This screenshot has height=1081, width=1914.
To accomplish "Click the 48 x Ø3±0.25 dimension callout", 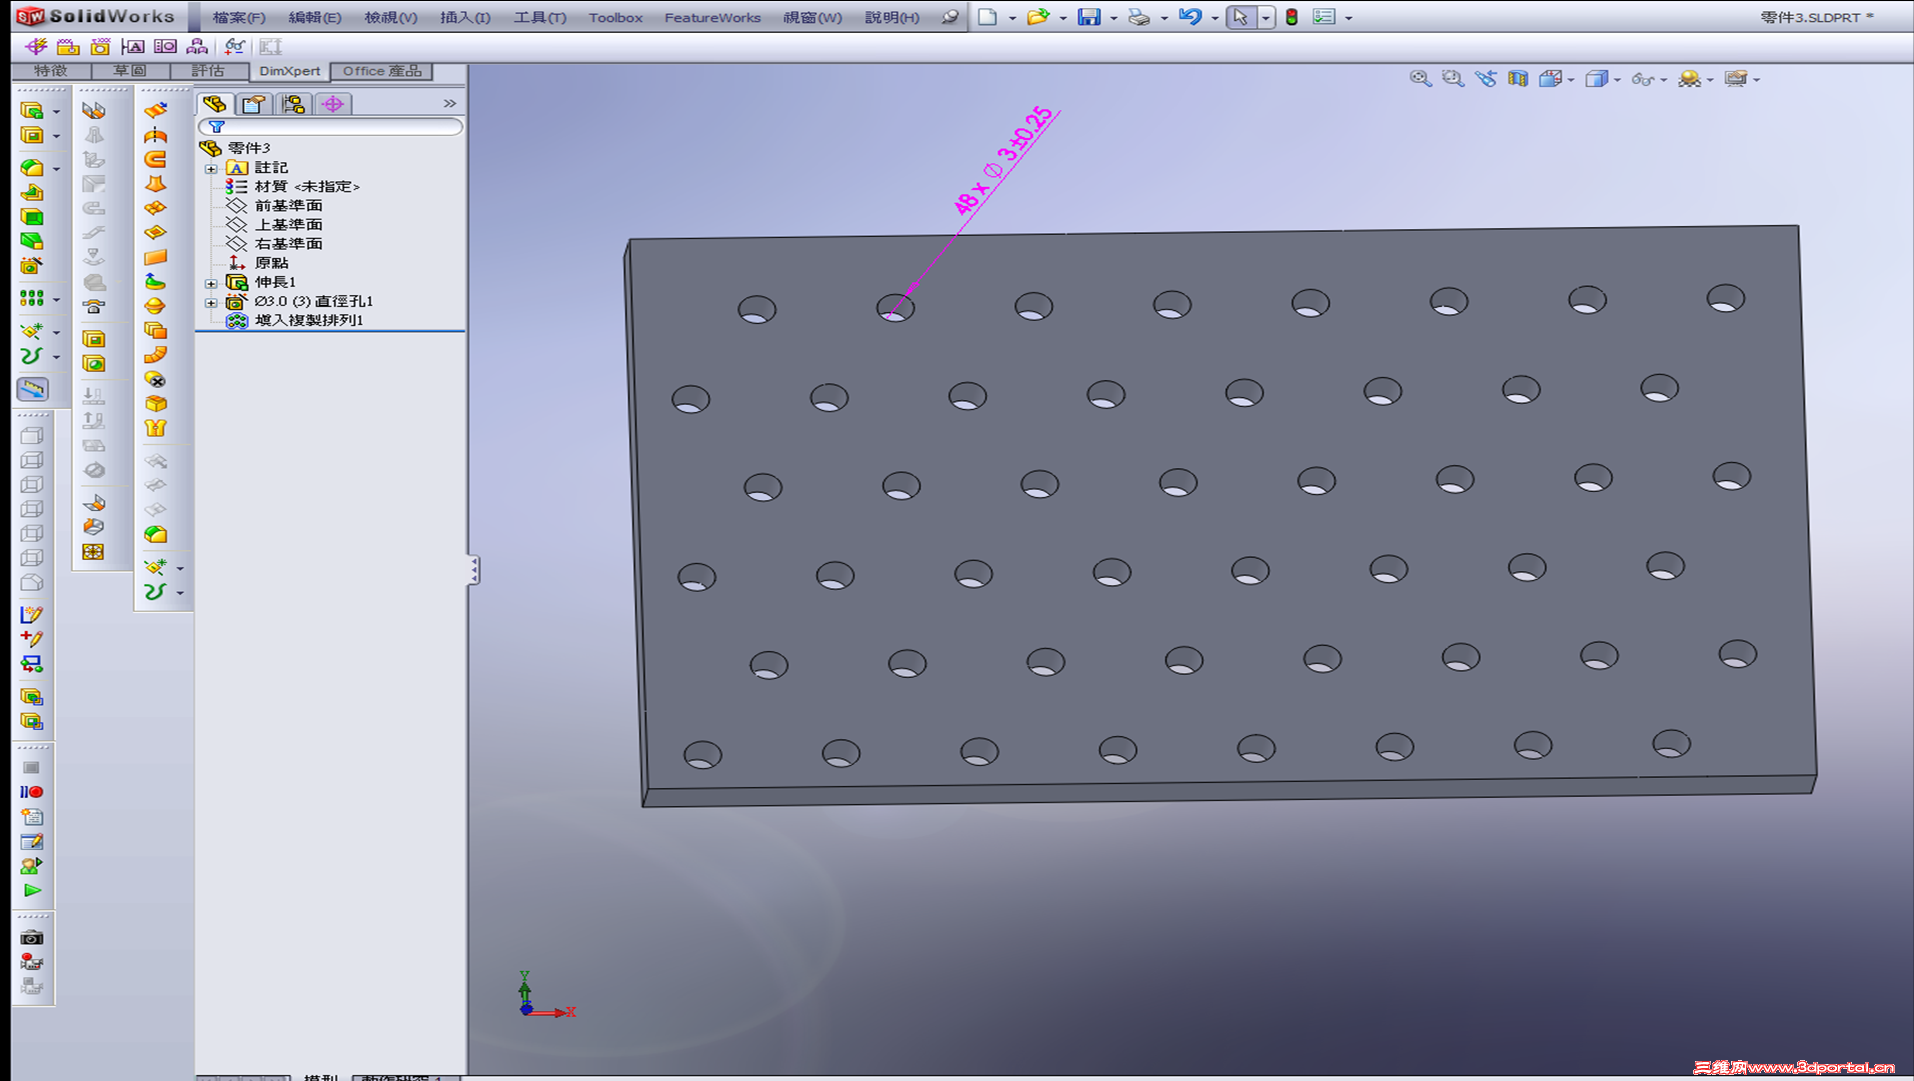I will (1004, 160).
